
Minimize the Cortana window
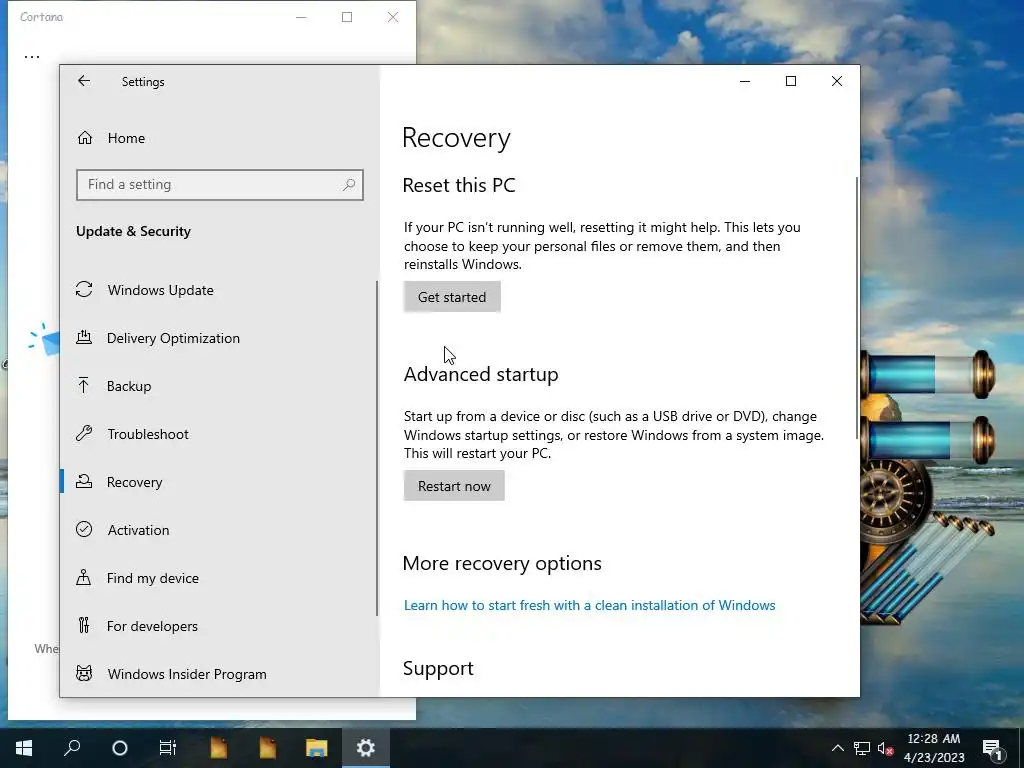coord(301,18)
